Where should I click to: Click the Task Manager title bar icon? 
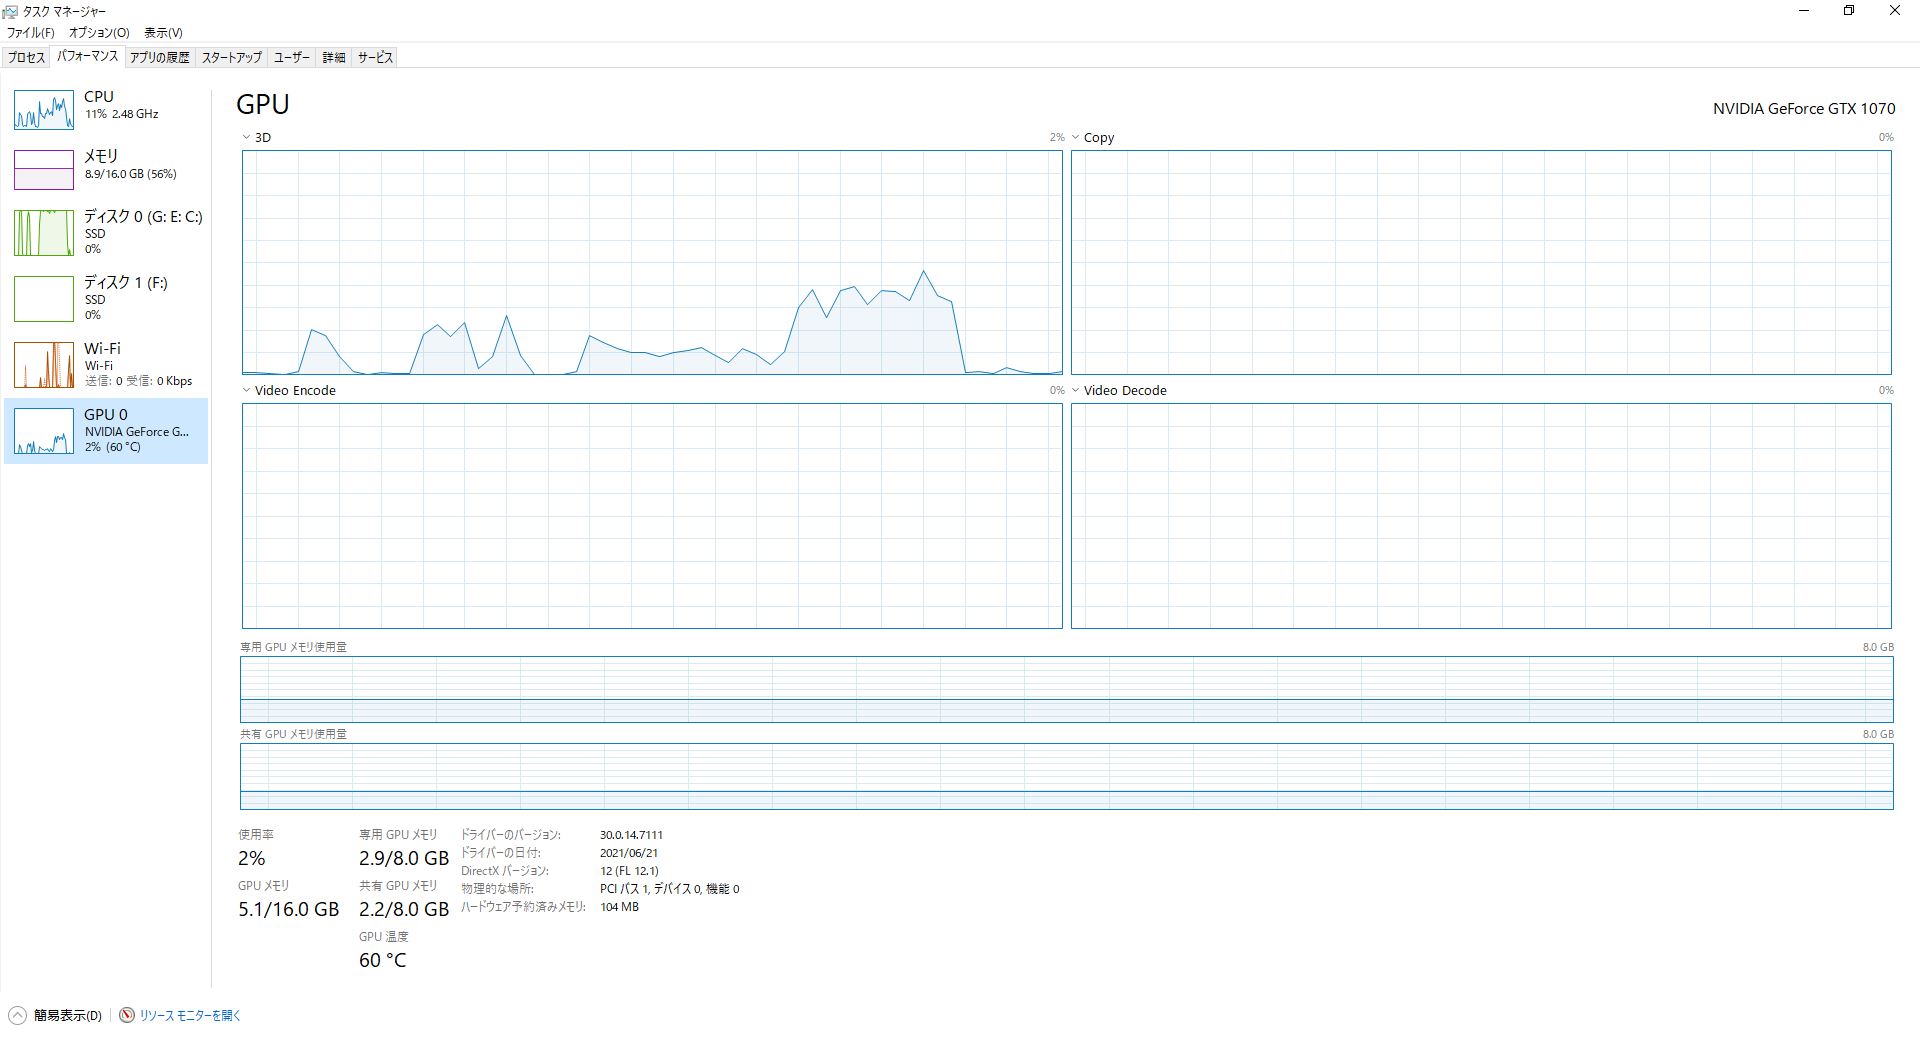tap(11, 11)
